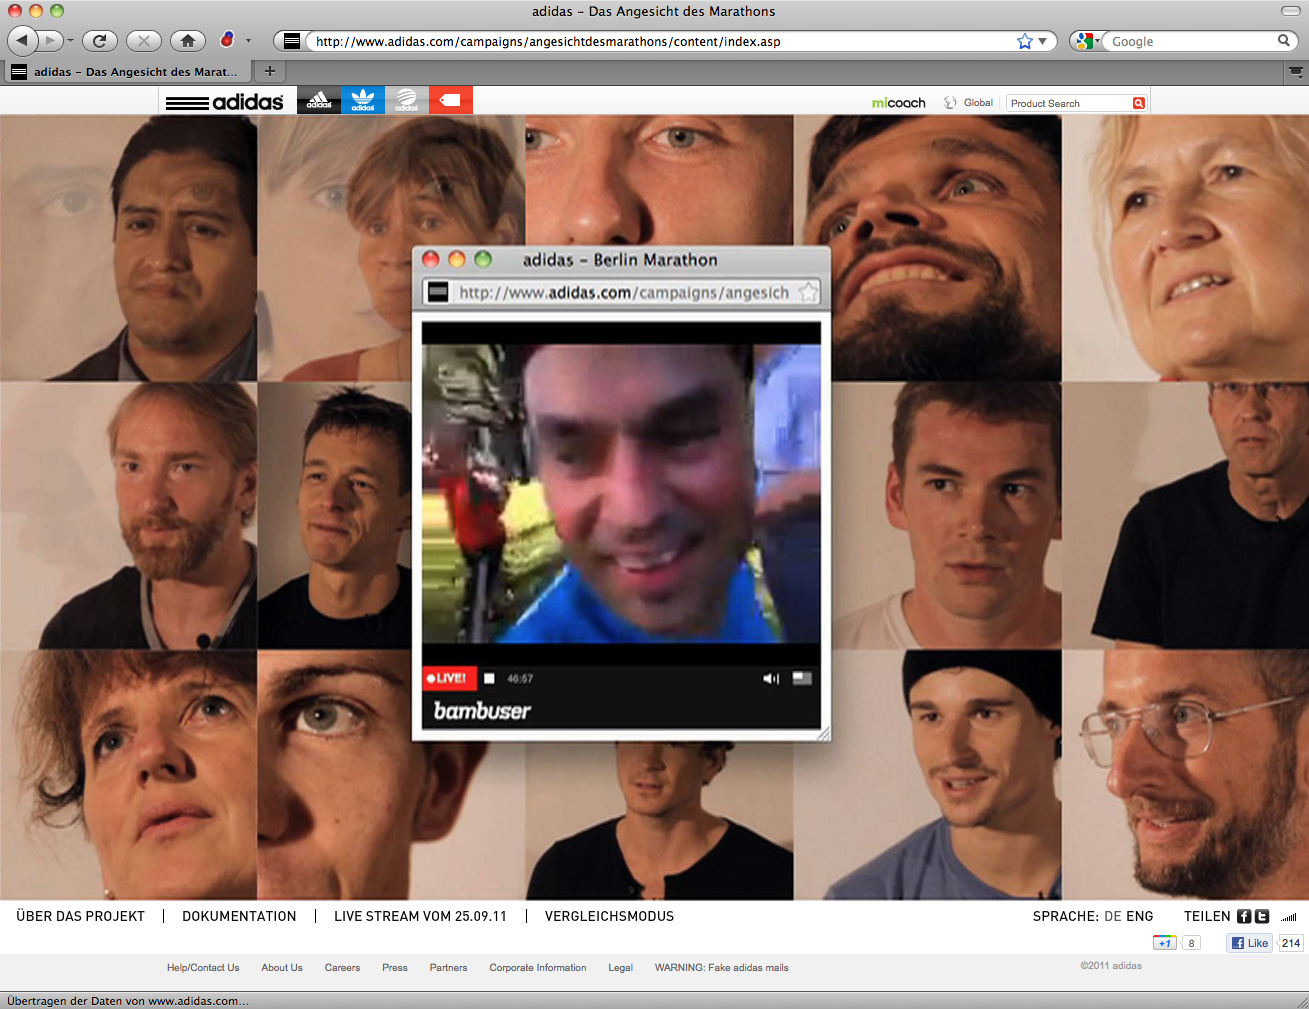Viewport: 1309px width, 1009px height.
Task: Select the 'adidas – Das Angesicht des Marat...' tab
Action: point(126,72)
